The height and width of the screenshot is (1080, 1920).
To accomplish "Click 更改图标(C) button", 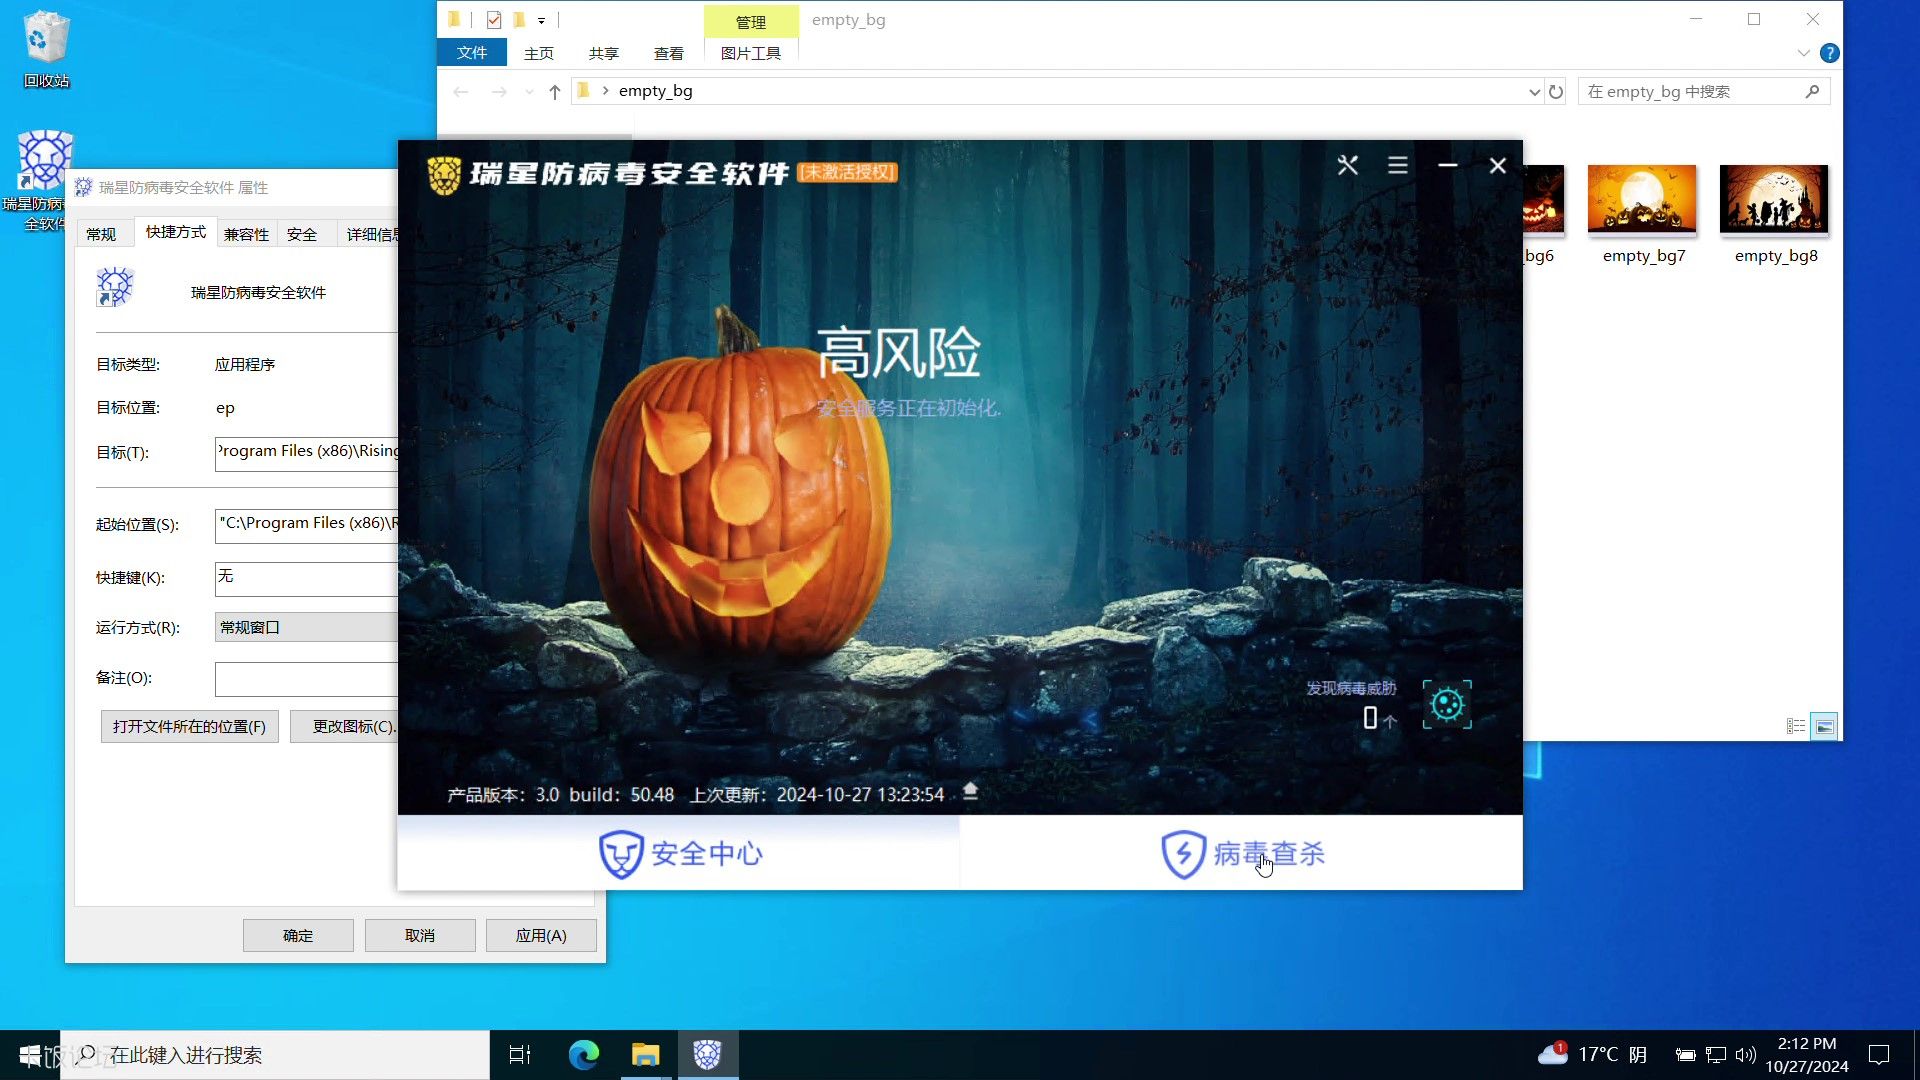I will point(345,727).
